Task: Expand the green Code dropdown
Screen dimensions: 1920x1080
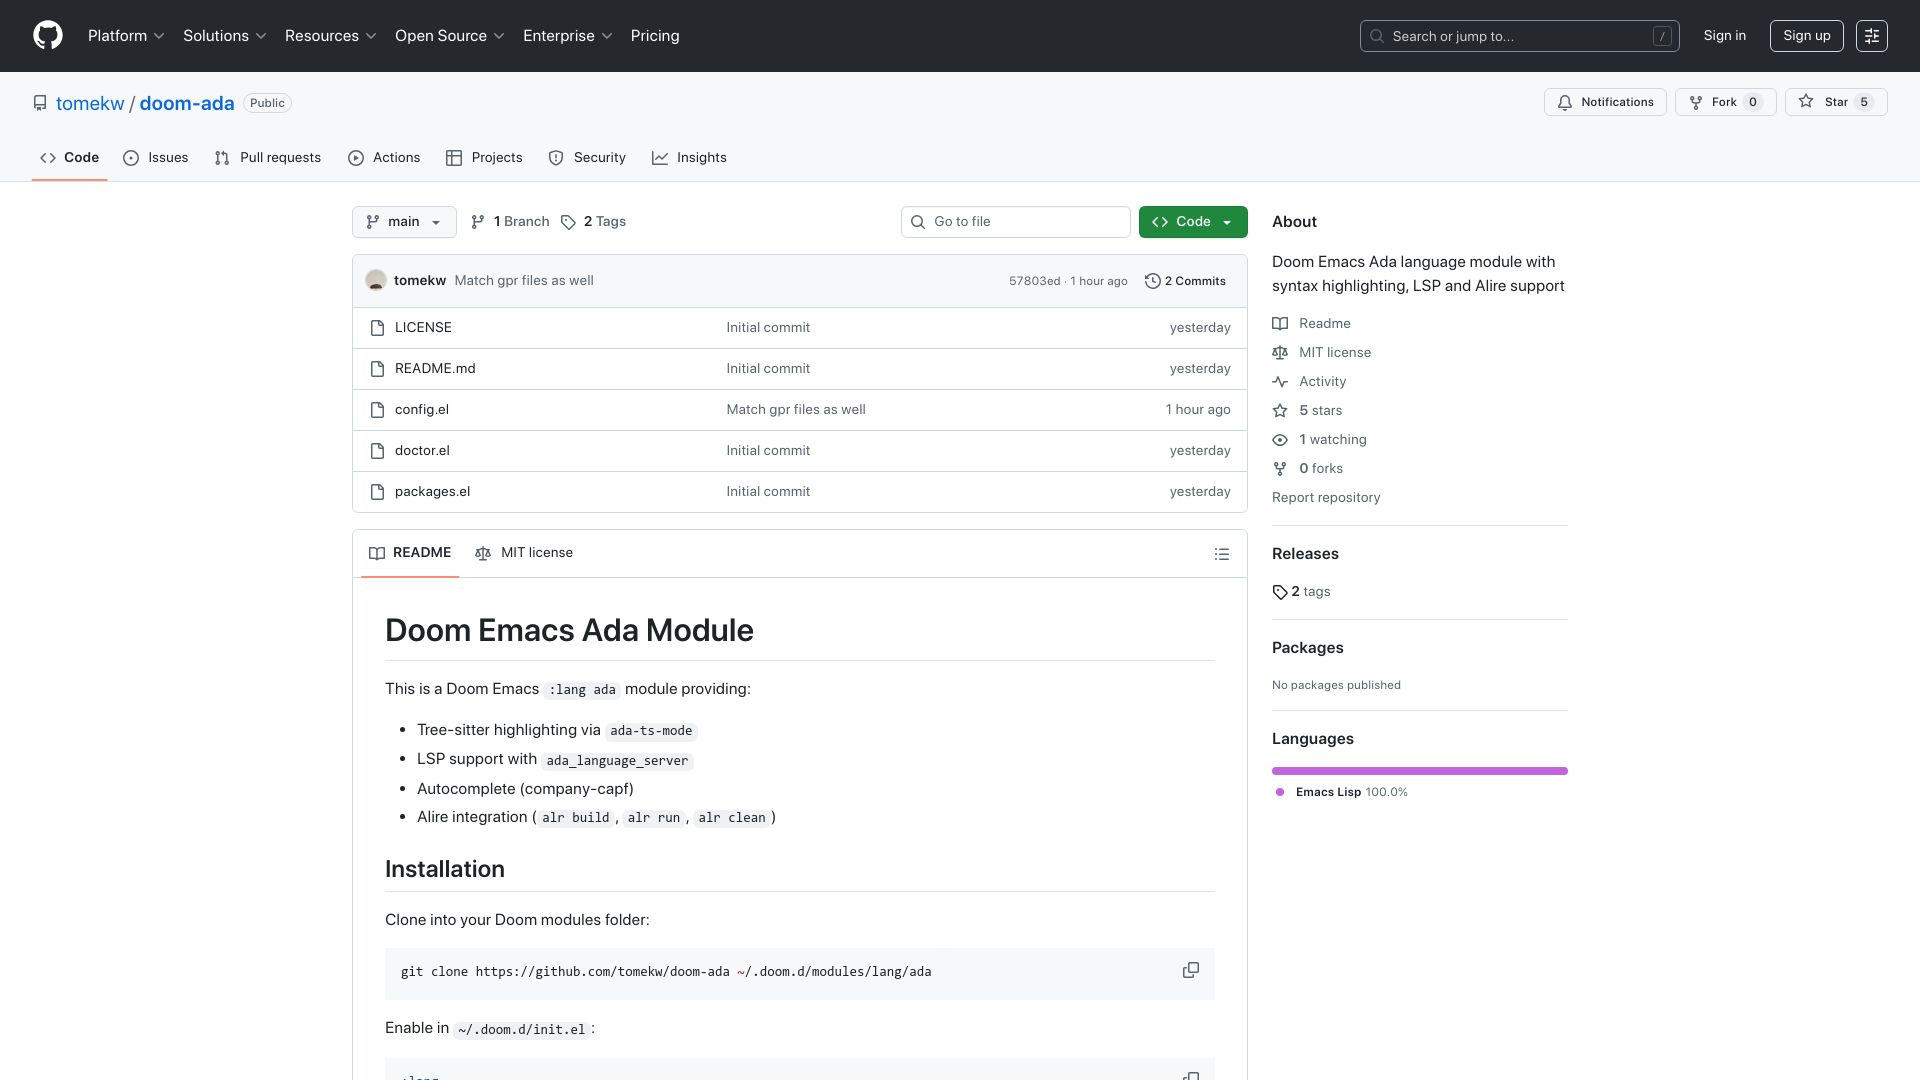Action: click(x=1193, y=222)
